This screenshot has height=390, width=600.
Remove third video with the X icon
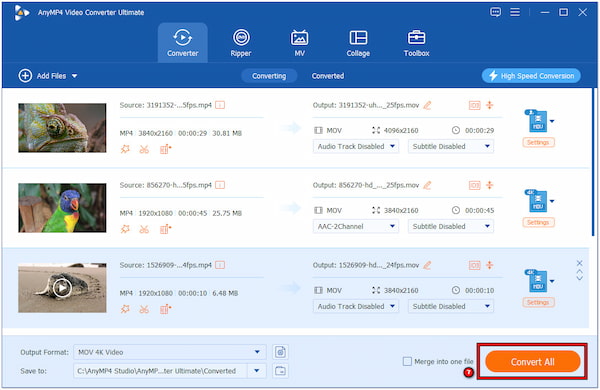point(579,263)
